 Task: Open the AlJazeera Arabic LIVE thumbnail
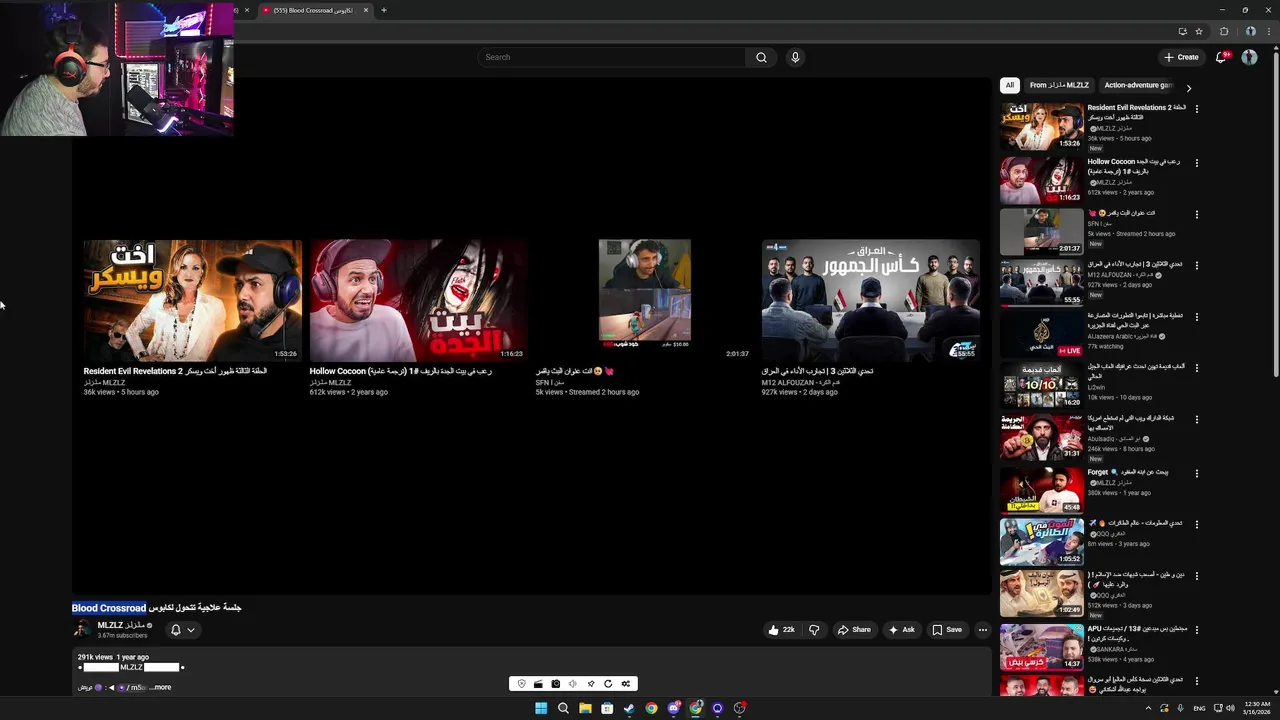1041,334
